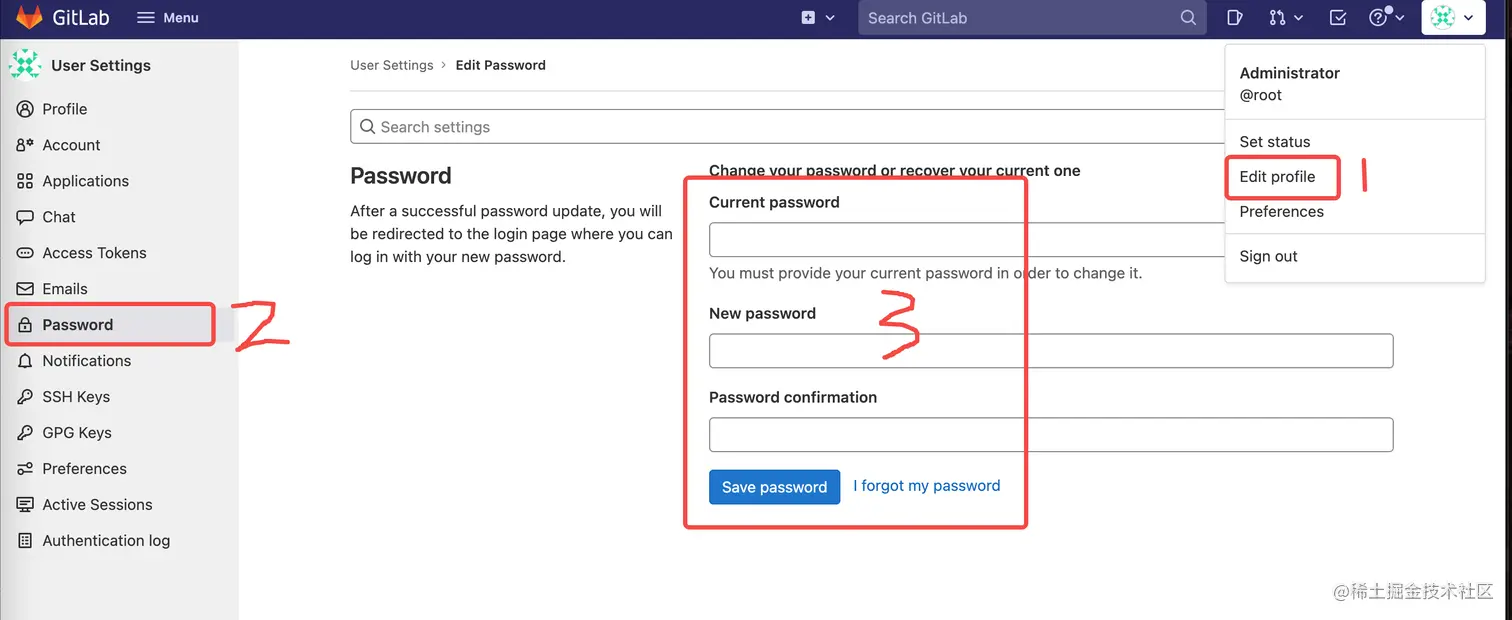The image size is (1512, 620).
Task: Expand the merge requests dropdown
Action: click(x=1286, y=18)
